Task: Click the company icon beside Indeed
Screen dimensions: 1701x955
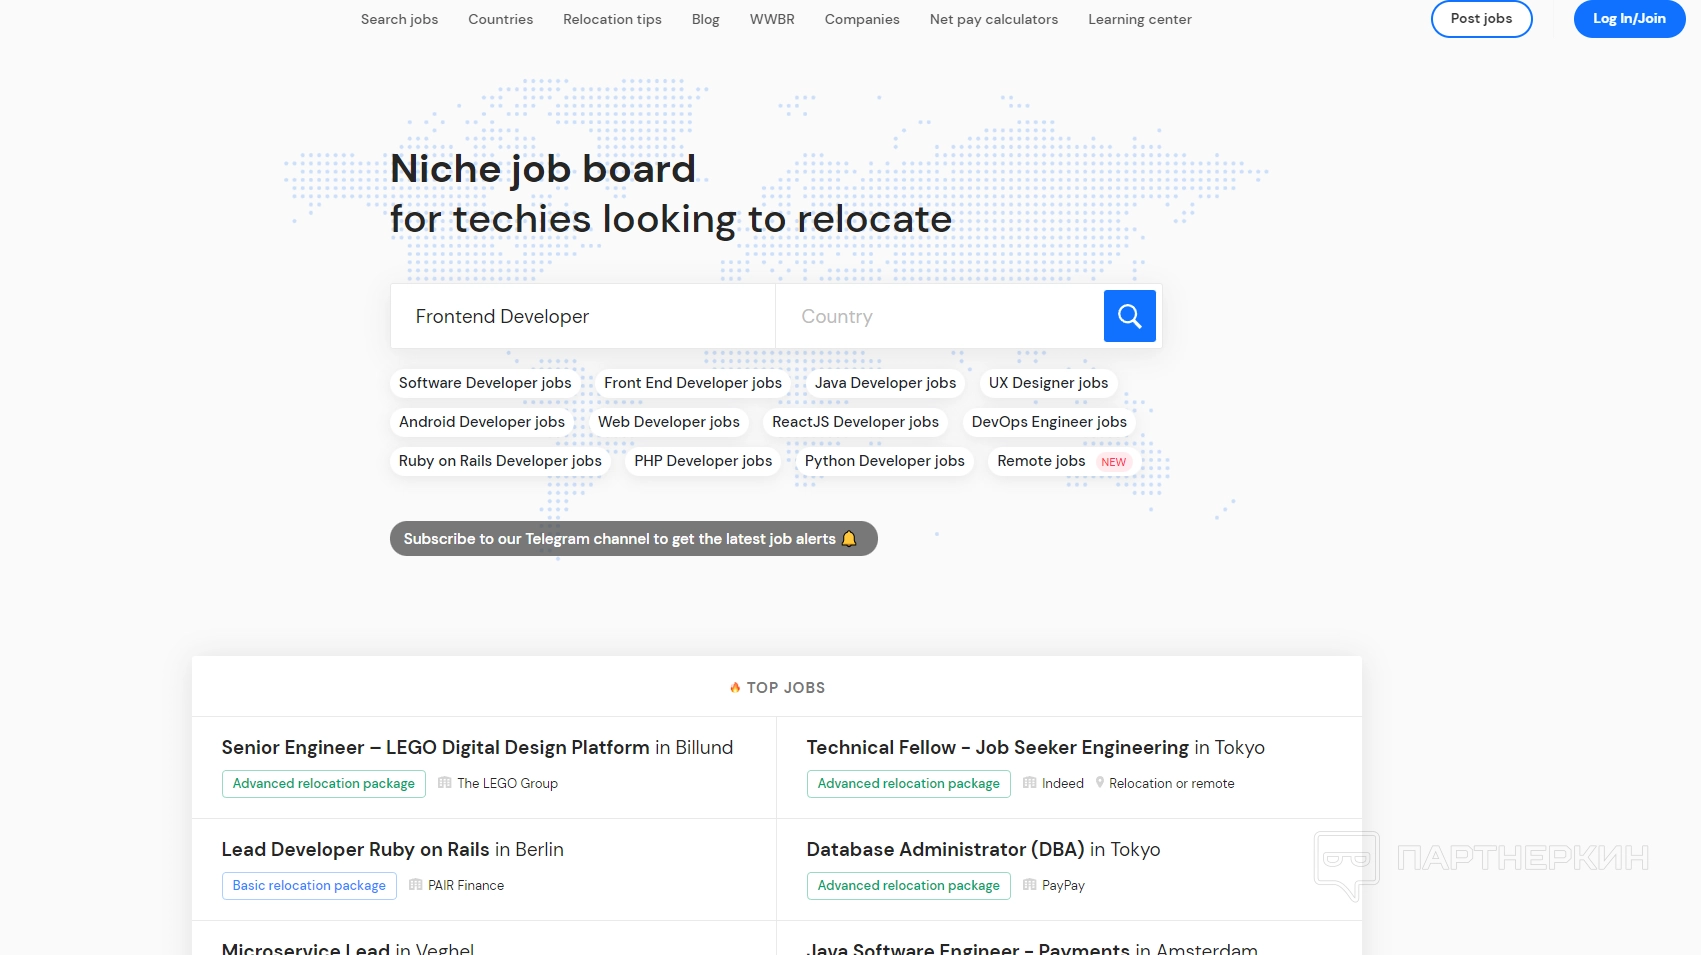Action: pos(1029,783)
